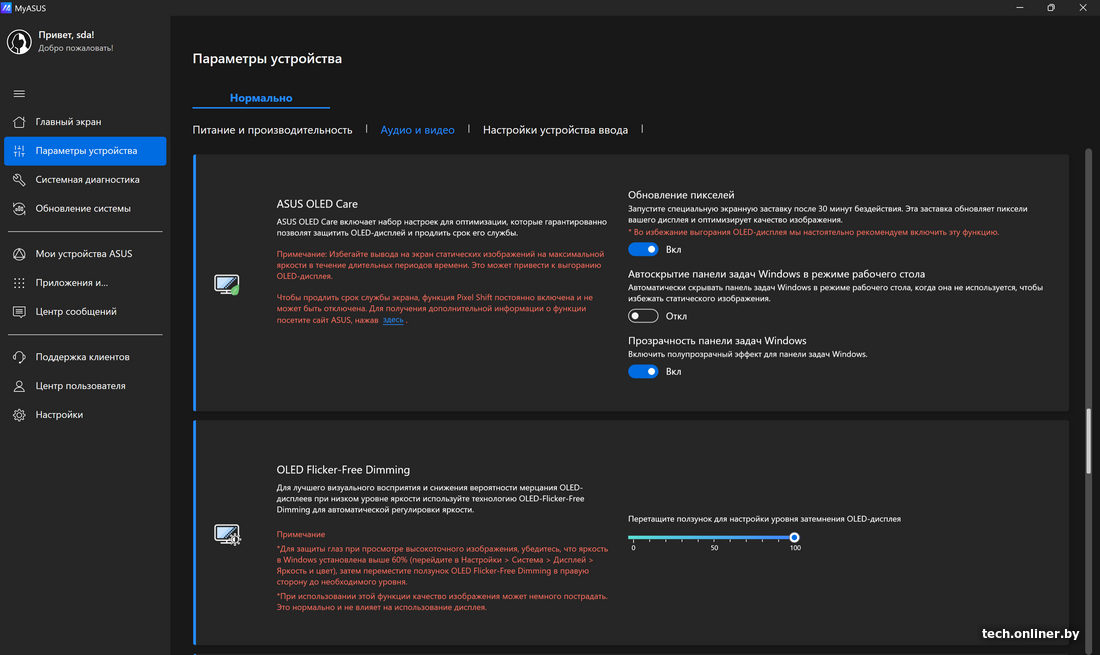The height and width of the screenshot is (655, 1100).
Task: Click the OLED Flicker-Free Dimming display icon
Action: click(227, 534)
